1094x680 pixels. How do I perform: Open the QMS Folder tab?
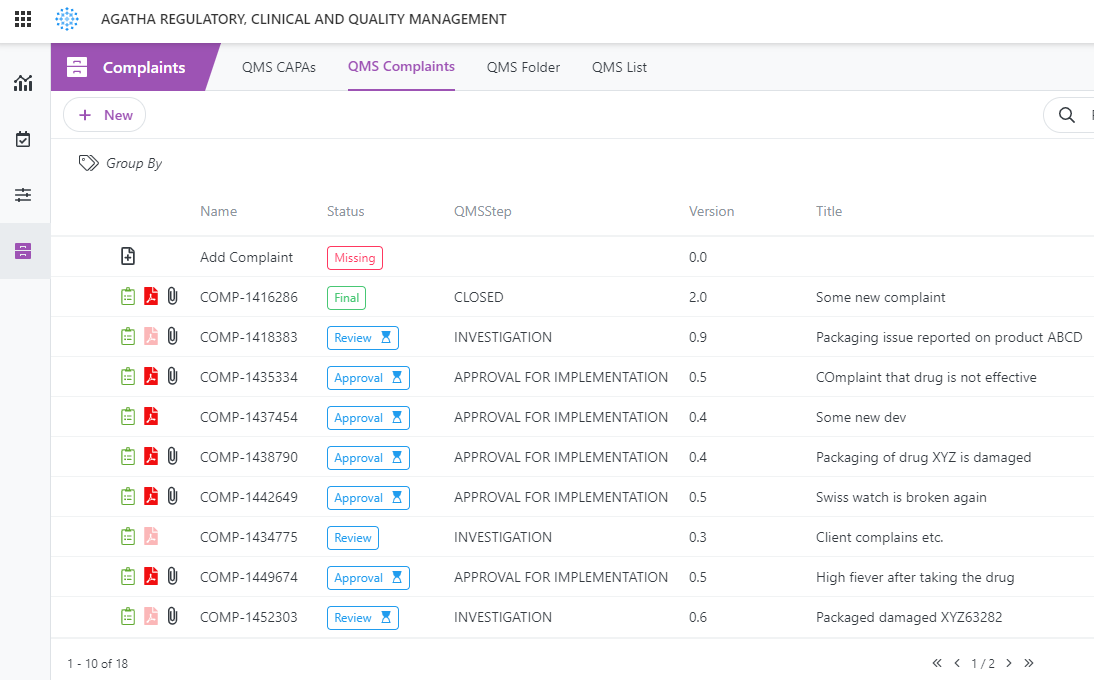click(x=523, y=67)
